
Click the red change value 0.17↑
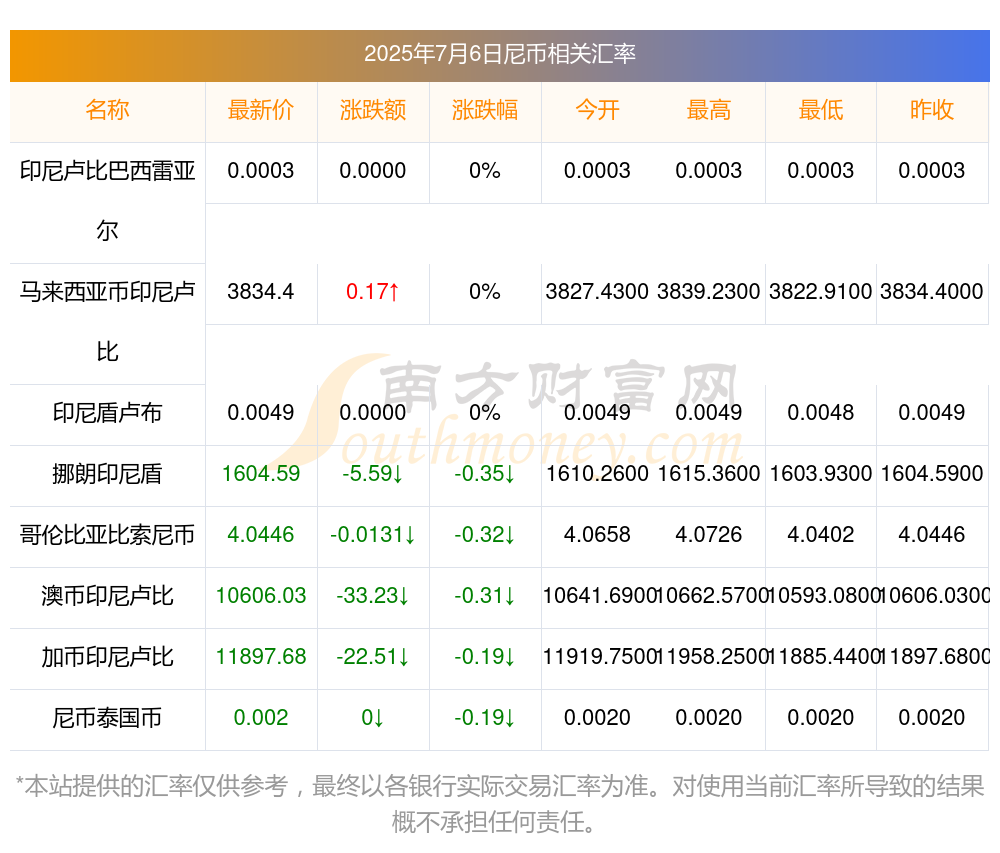372,291
